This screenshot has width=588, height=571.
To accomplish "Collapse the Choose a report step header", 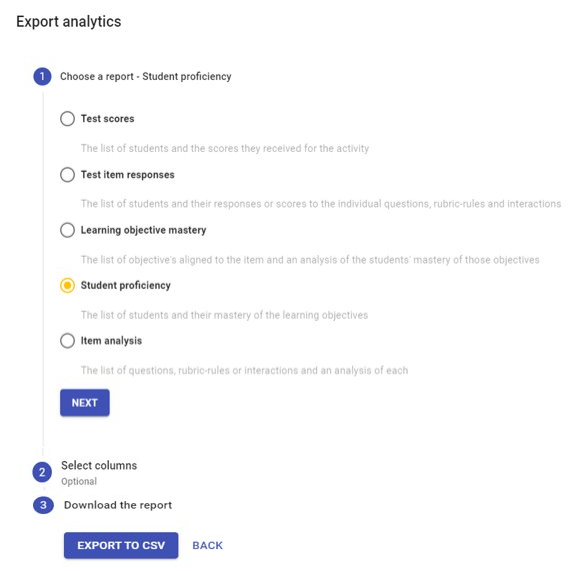I will (x=146, y=76).
